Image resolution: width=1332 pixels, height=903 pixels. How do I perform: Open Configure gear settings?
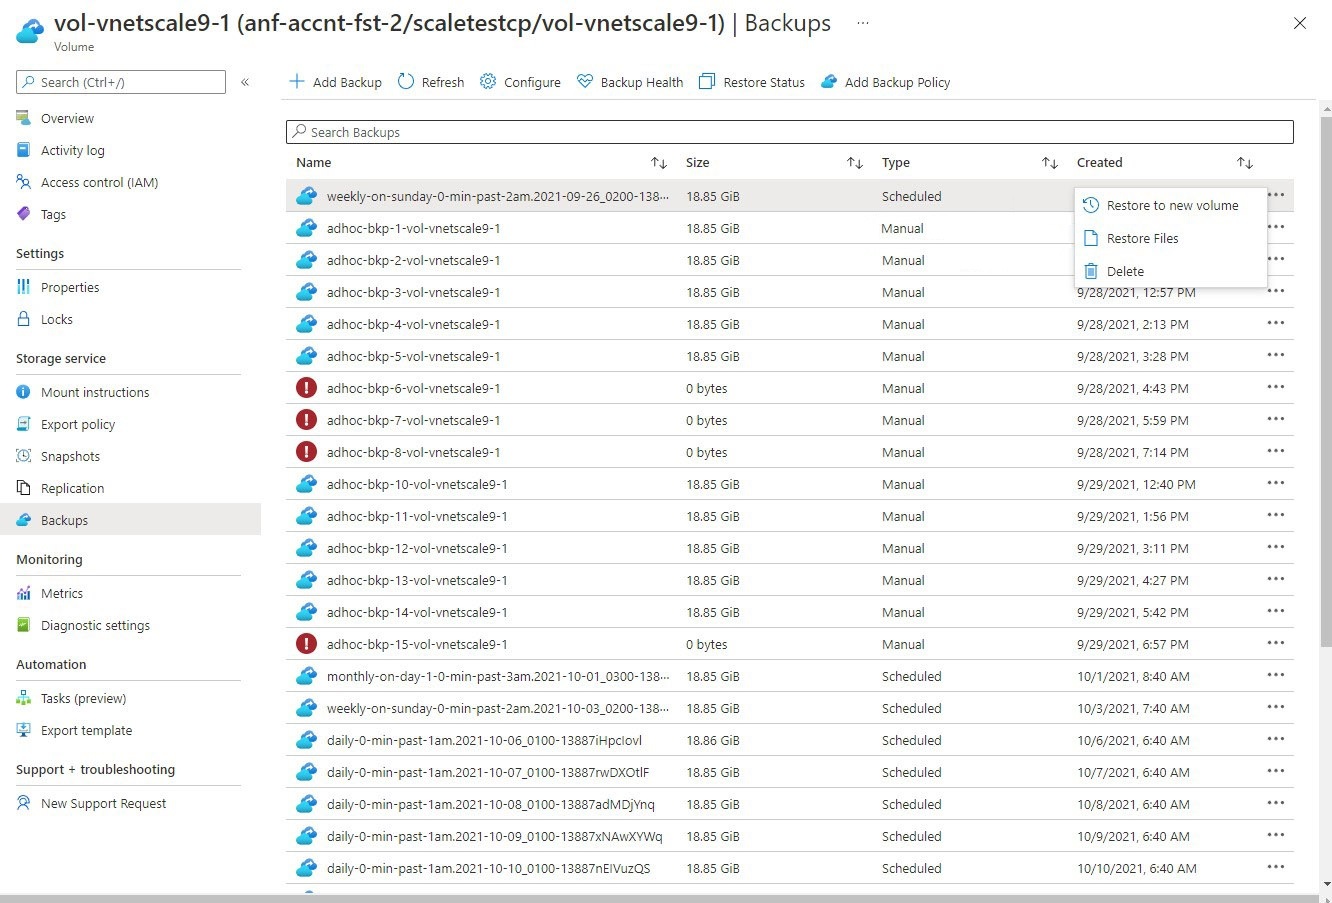pos(488,82)
